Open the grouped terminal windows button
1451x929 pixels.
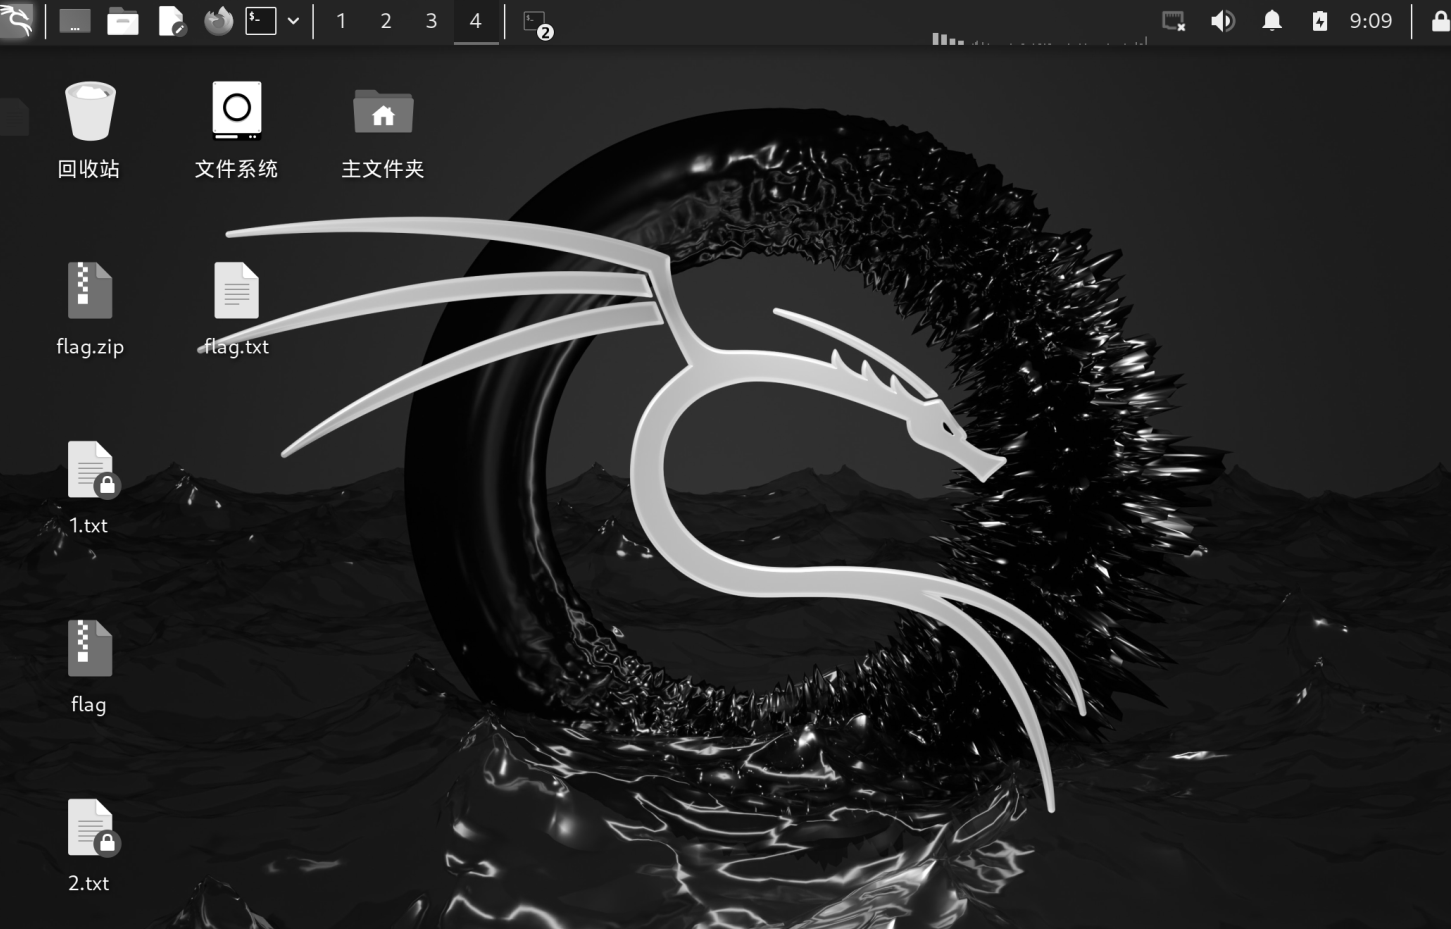click(537, 23)
